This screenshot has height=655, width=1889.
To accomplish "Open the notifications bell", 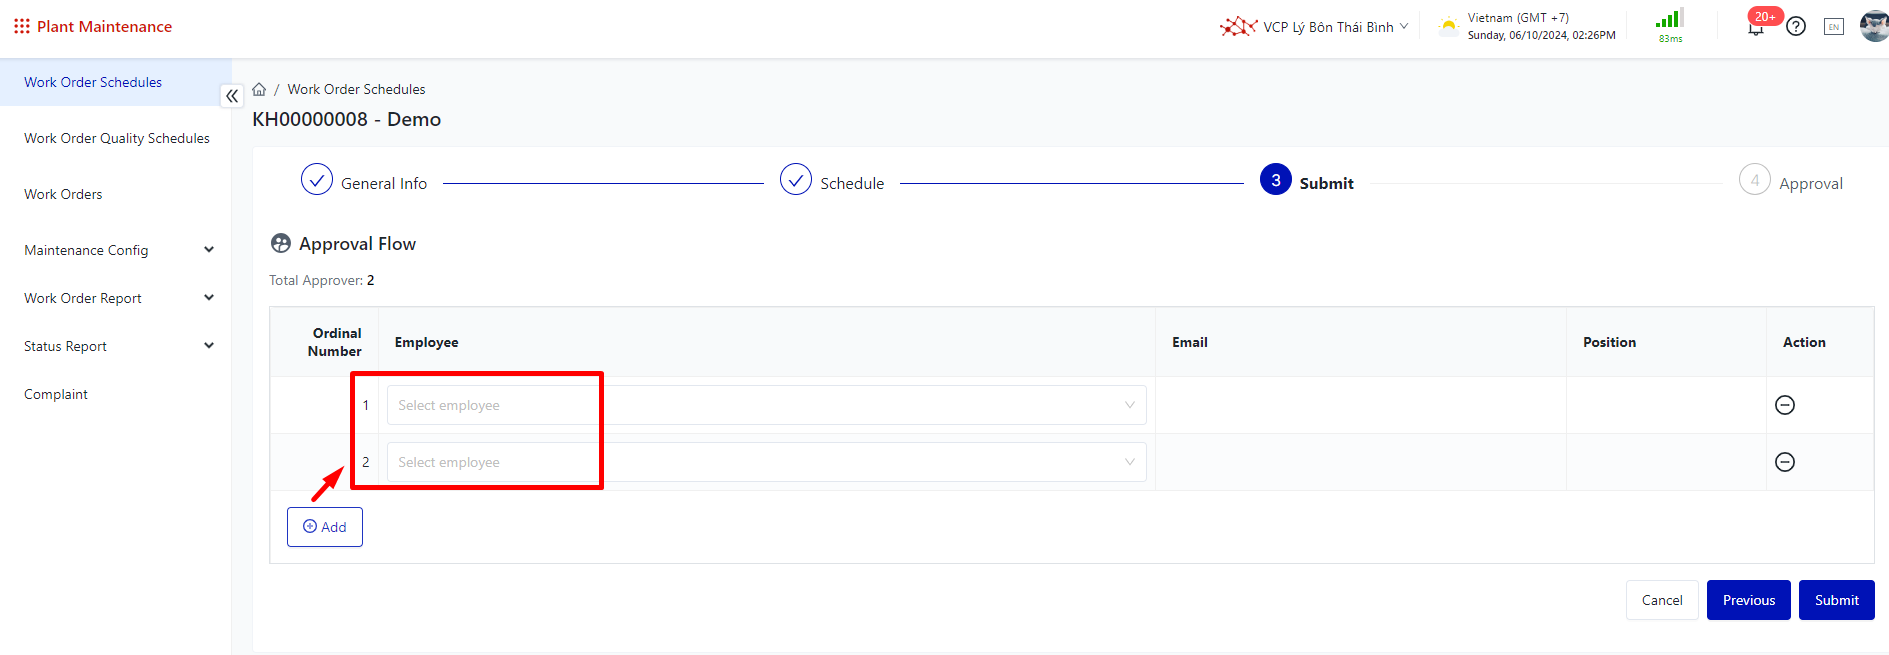I will (x=1755, y=28).
